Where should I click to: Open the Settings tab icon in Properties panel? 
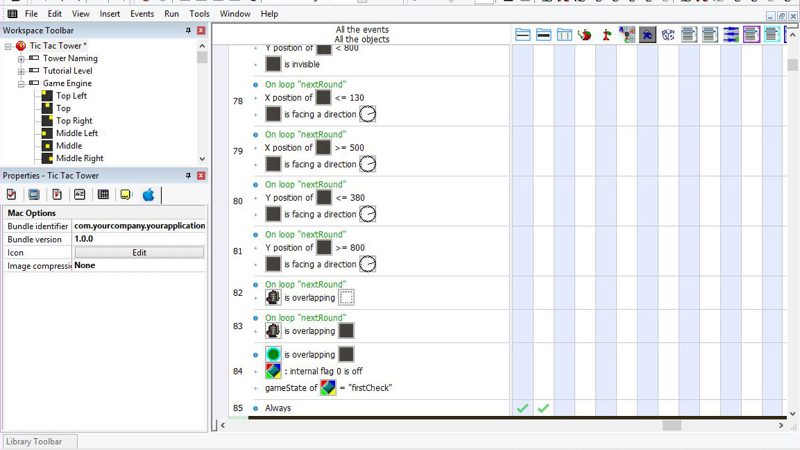11,194
